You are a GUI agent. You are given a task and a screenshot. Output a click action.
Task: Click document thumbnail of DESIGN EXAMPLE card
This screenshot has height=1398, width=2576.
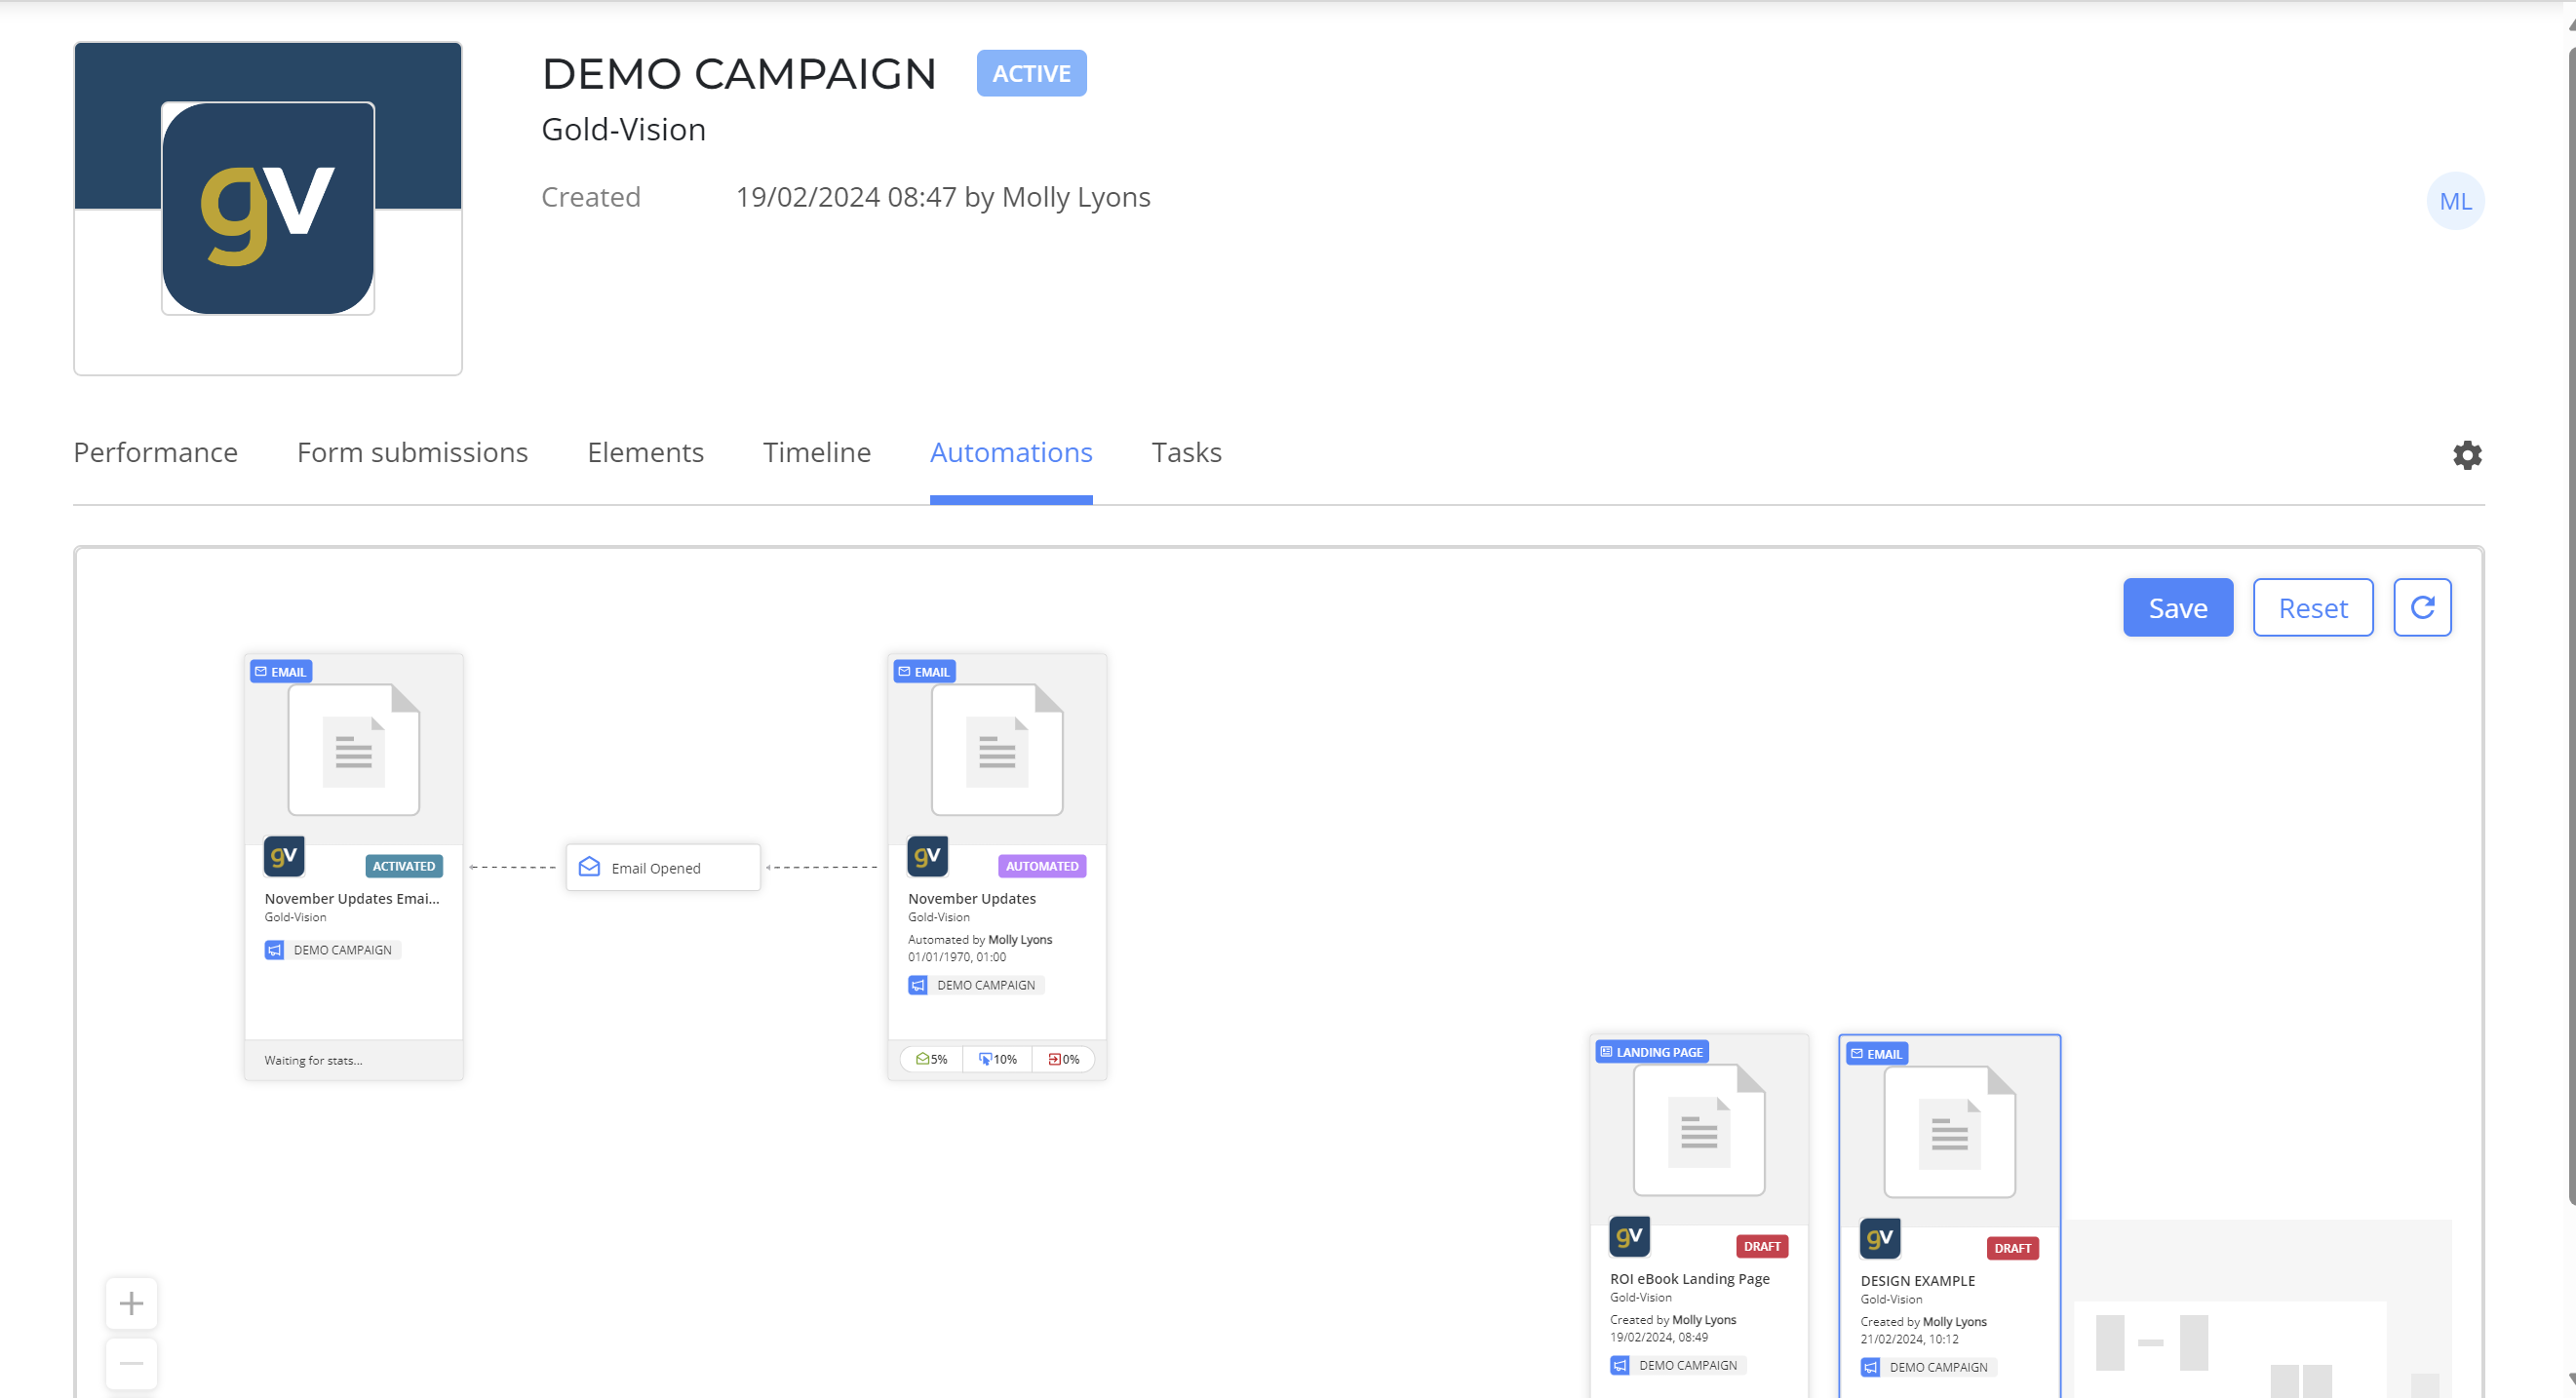coord(1950,1132)
